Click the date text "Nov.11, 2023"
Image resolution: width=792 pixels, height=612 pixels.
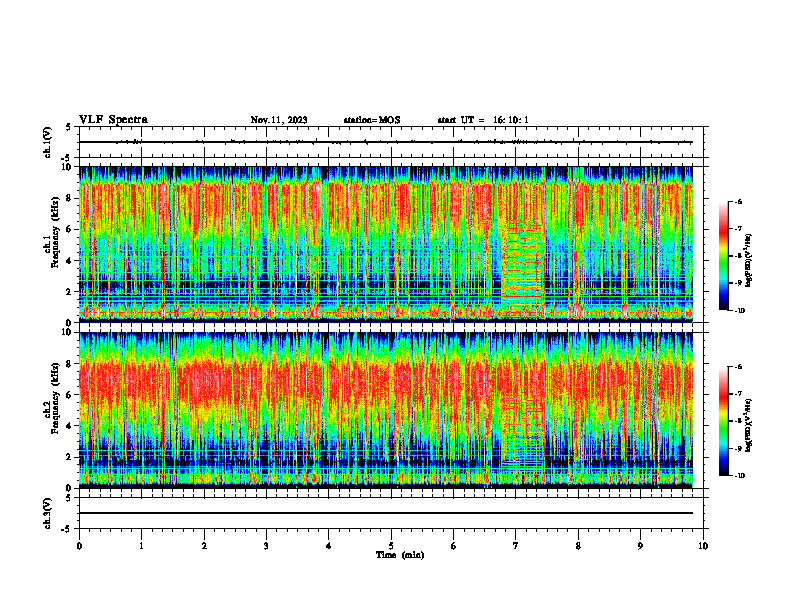[x=279, y=120]
